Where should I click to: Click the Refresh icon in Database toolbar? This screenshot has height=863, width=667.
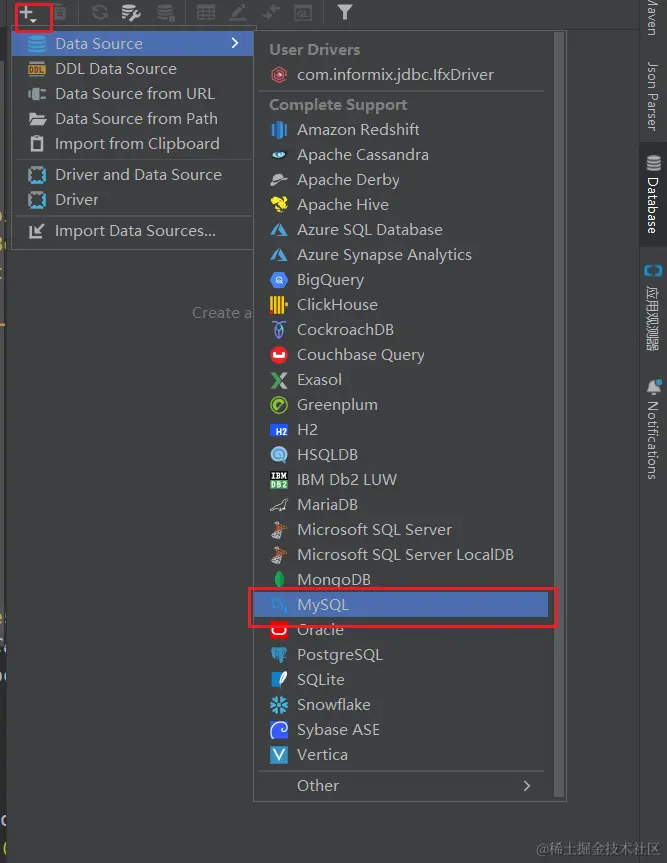[x=100, y=12]
